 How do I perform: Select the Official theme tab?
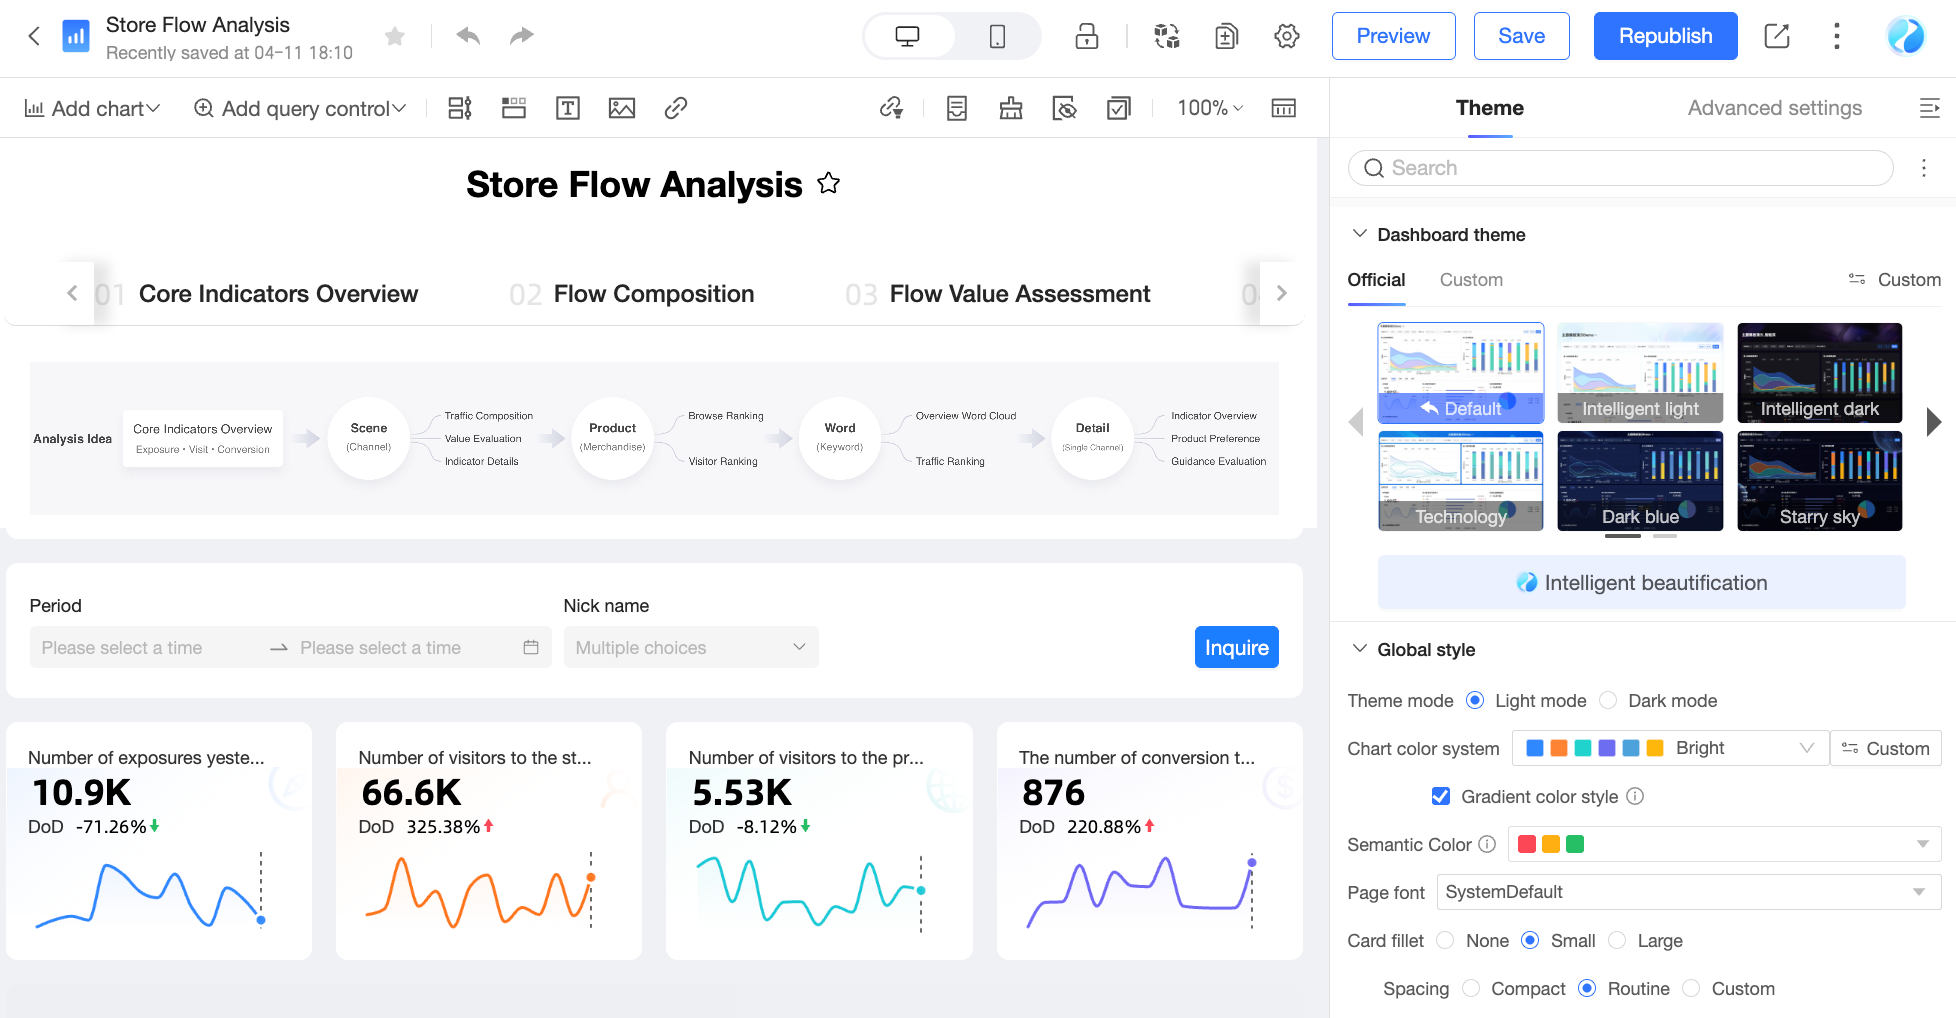tap(1376, 280)
